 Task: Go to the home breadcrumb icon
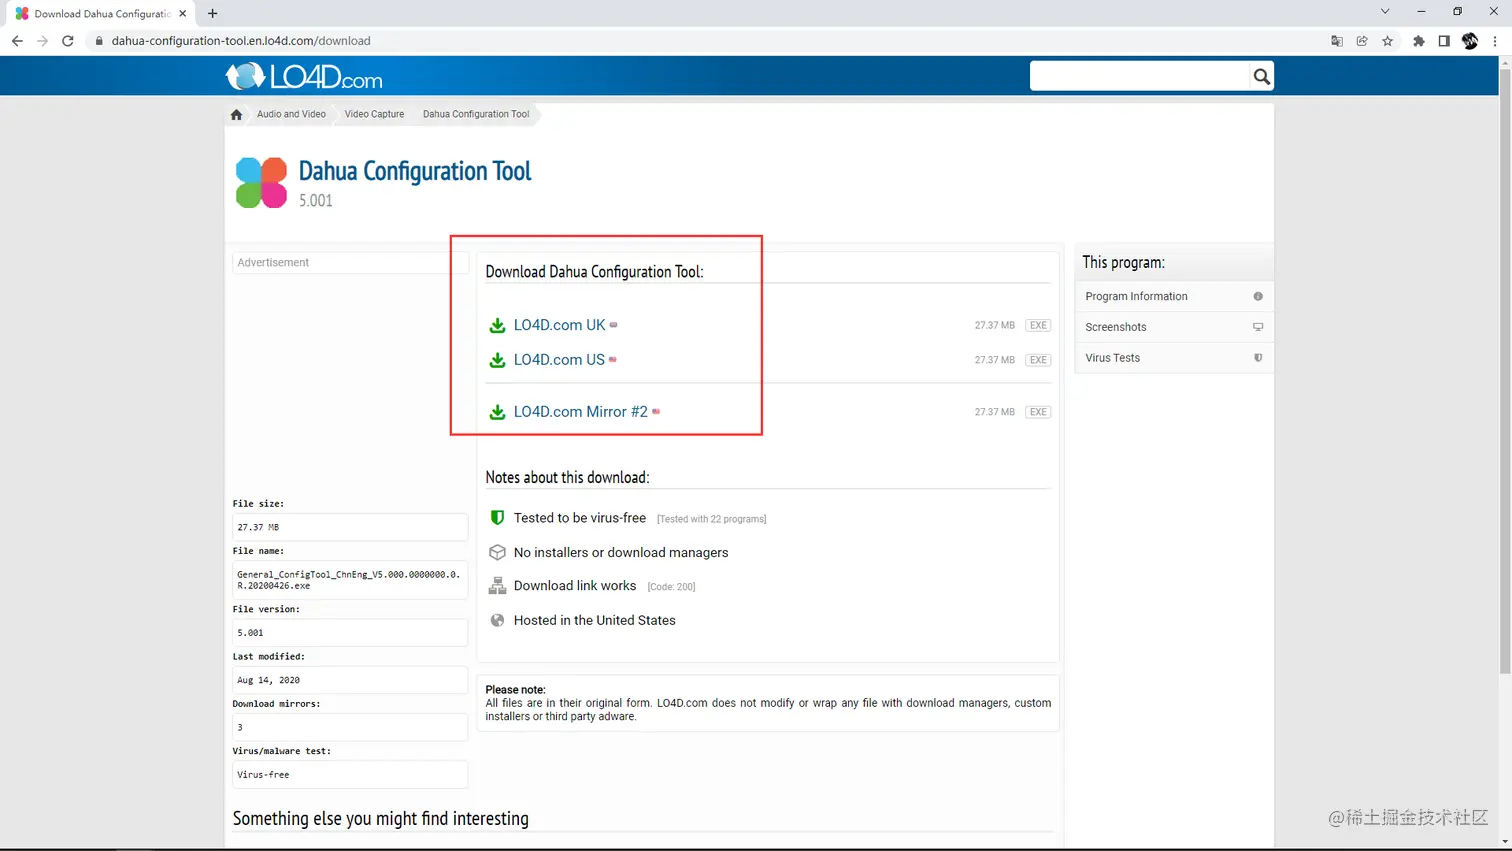pos(236,114)
